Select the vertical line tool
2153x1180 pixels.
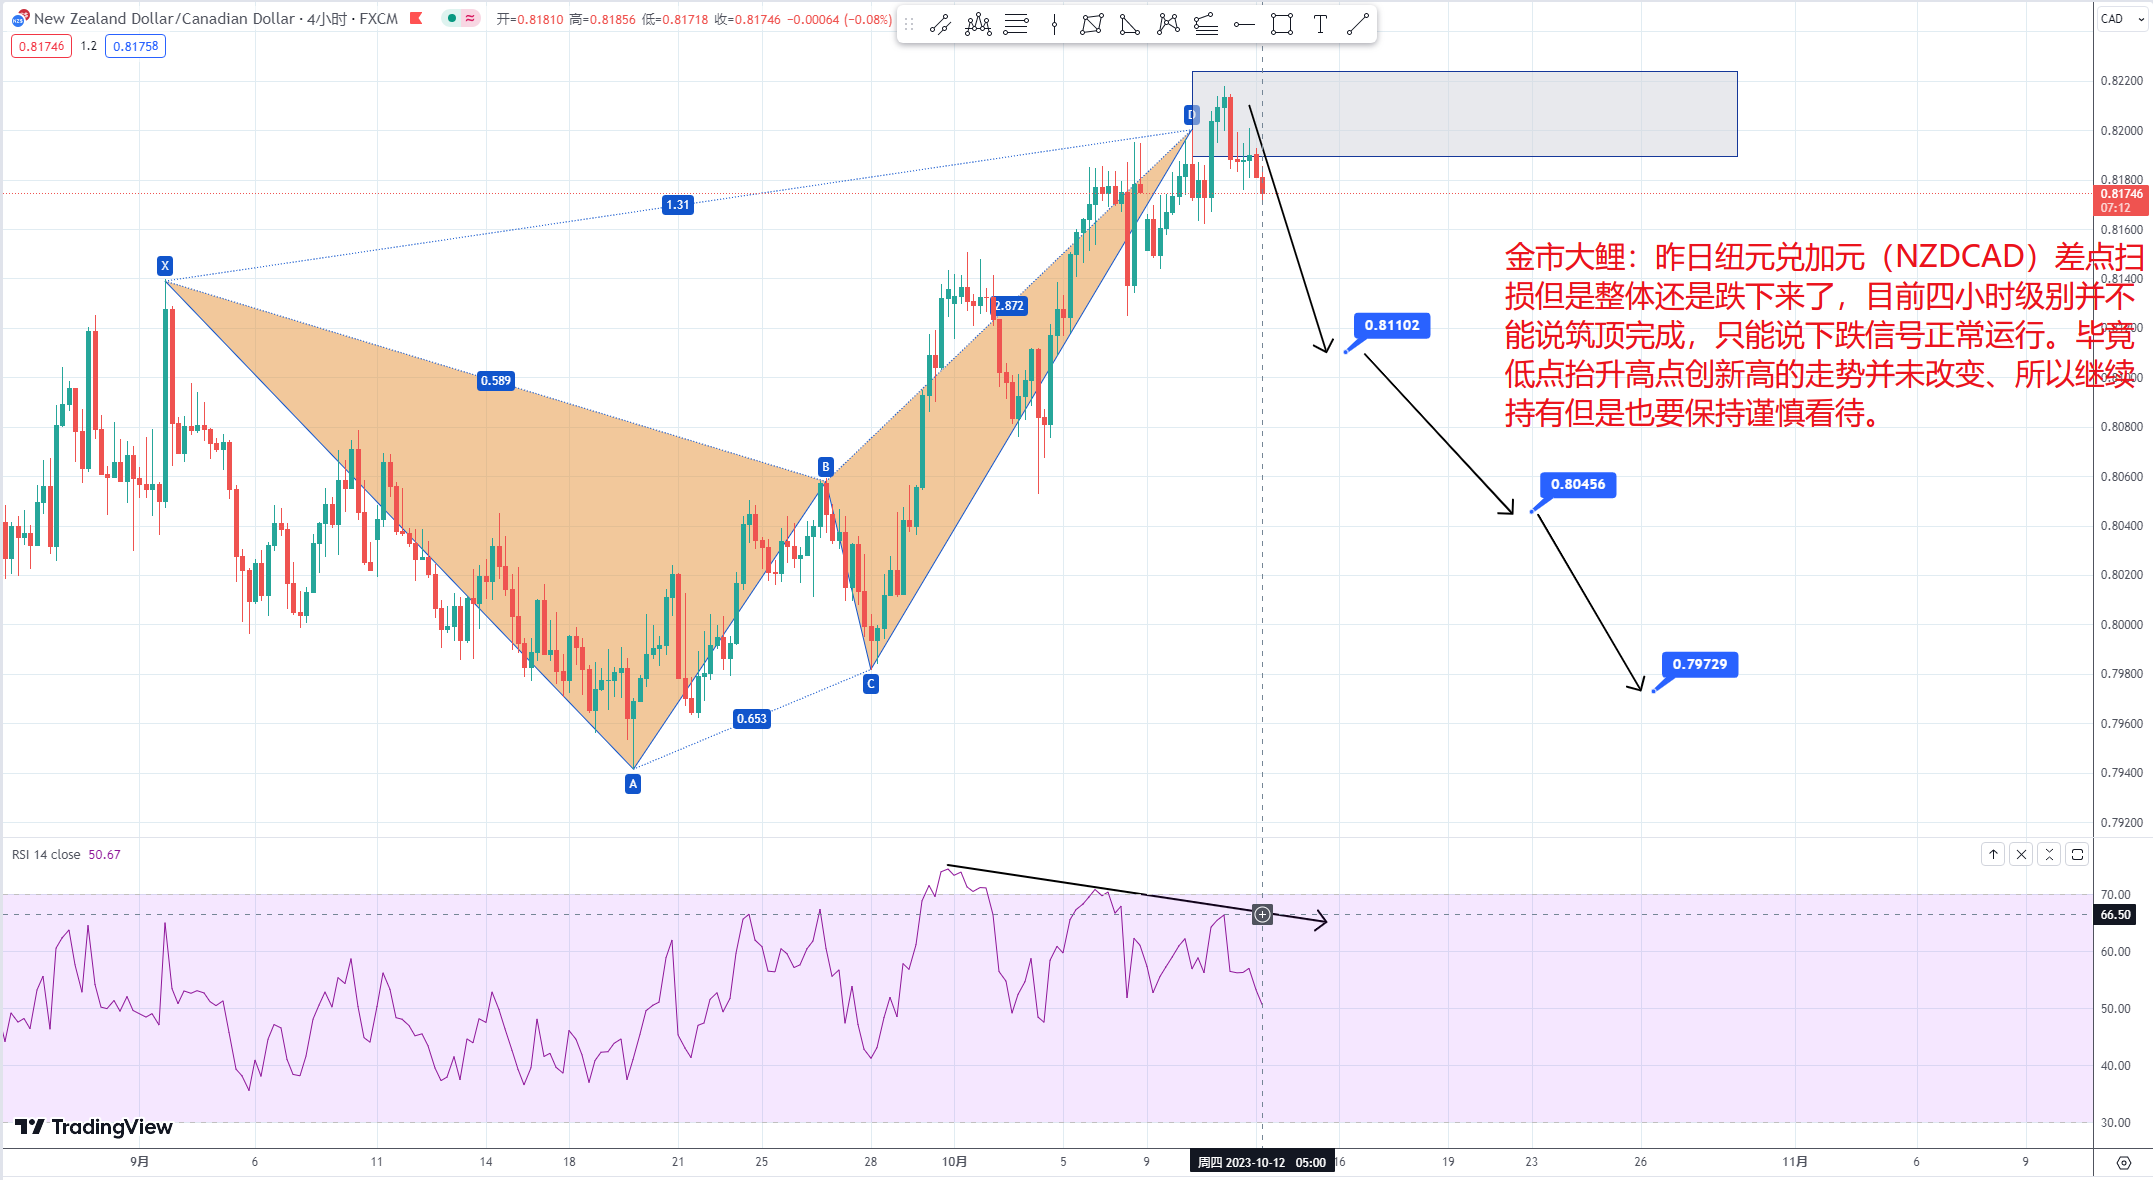point(1054,25)
